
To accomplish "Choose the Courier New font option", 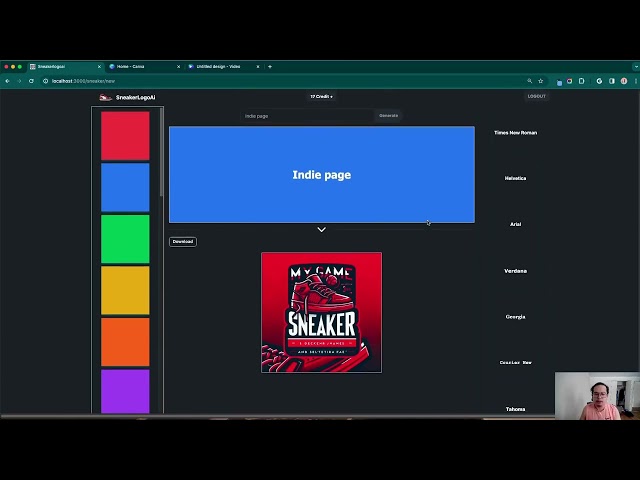I will [x=516, y=362].
